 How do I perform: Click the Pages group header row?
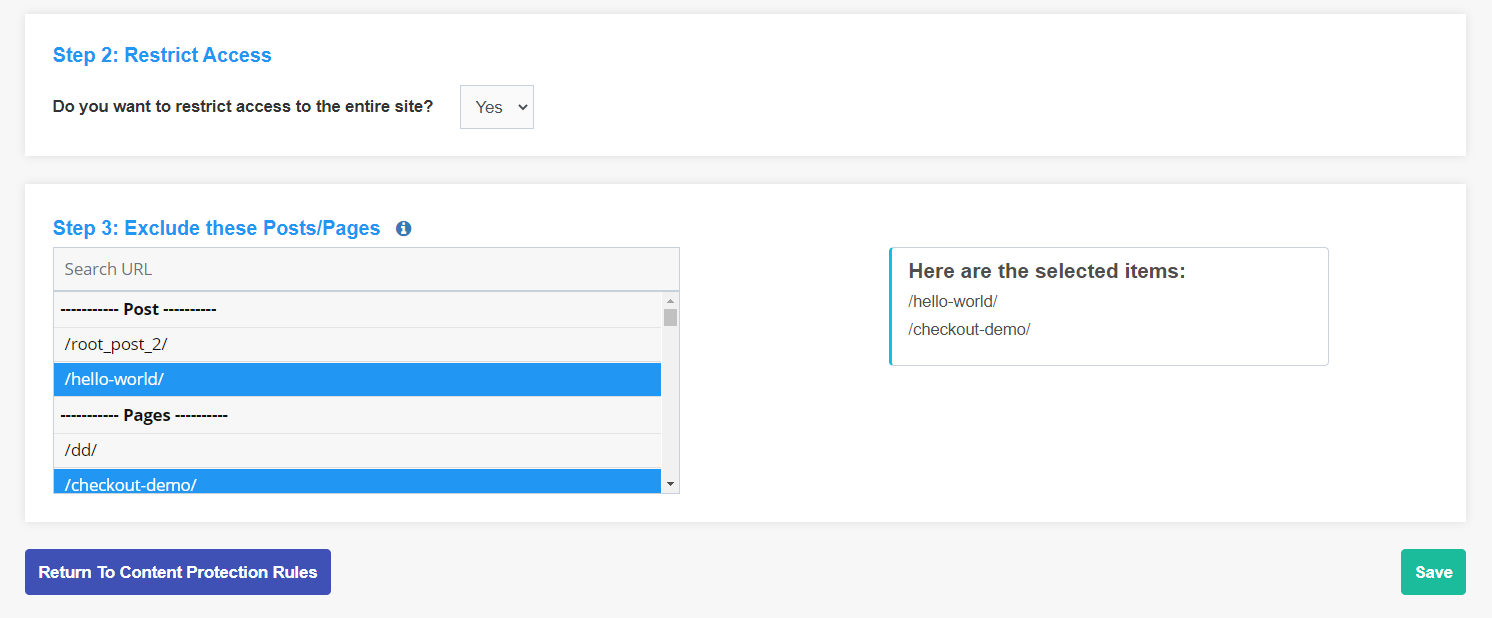[357, 415]
